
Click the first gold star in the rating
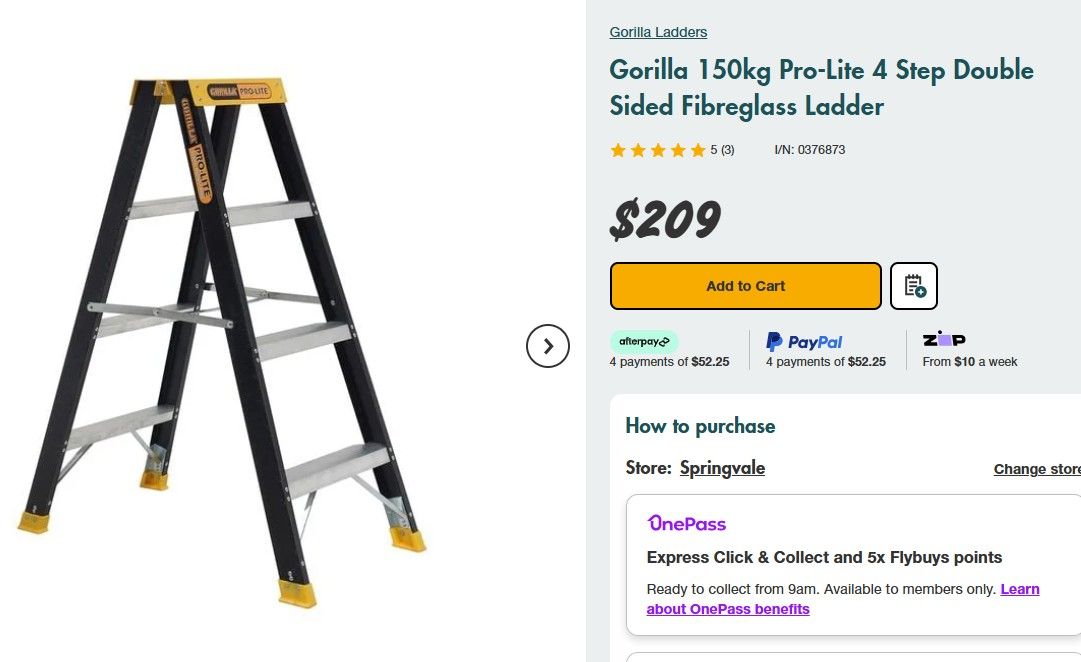[x=617, y=149]
